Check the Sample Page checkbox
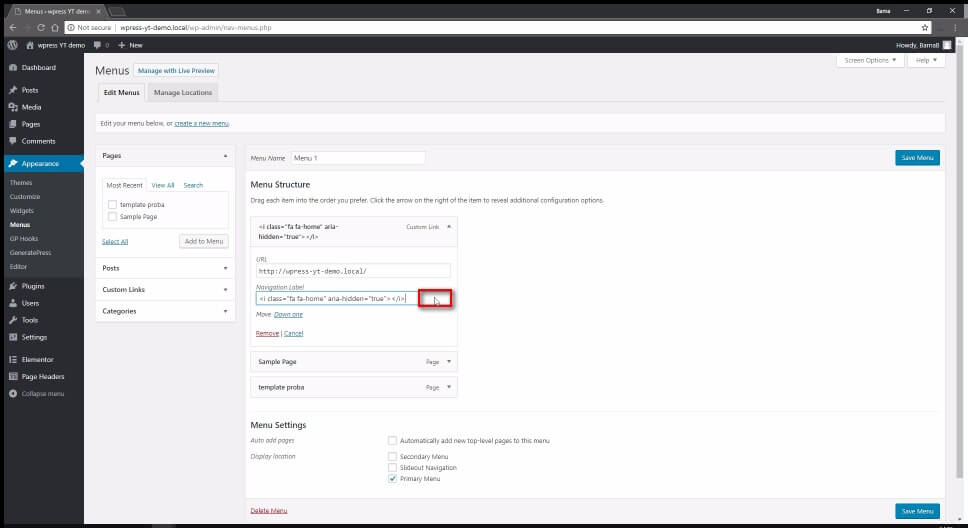Screen dimensions: 968x528 click(x=112, y=217)
